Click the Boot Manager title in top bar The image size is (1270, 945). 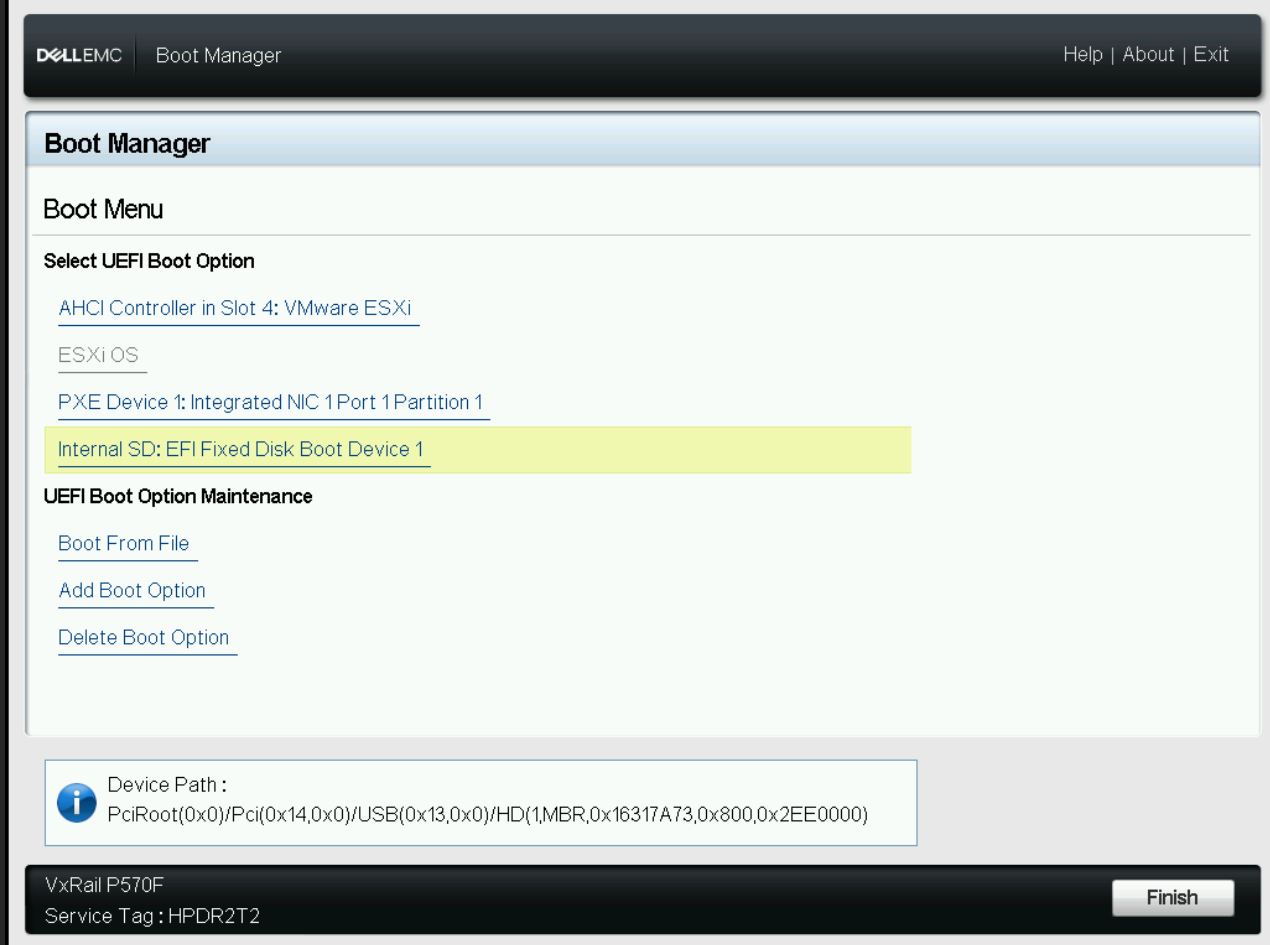click(x=218, y=55)
